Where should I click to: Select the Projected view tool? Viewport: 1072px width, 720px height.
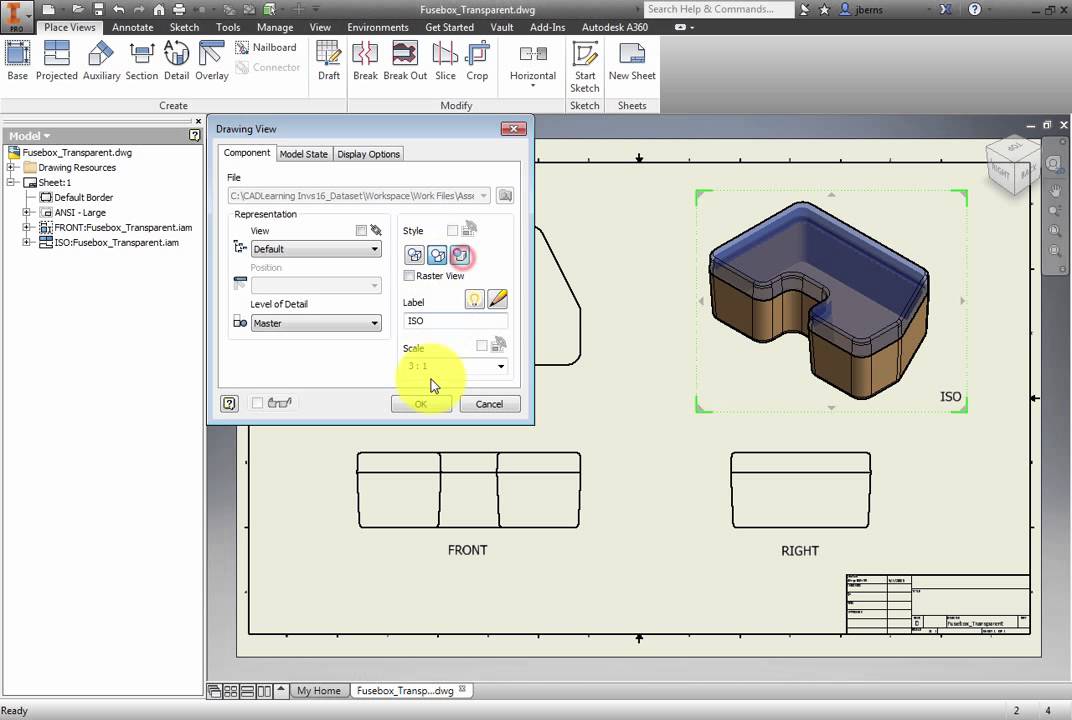[x=56, y=60]
